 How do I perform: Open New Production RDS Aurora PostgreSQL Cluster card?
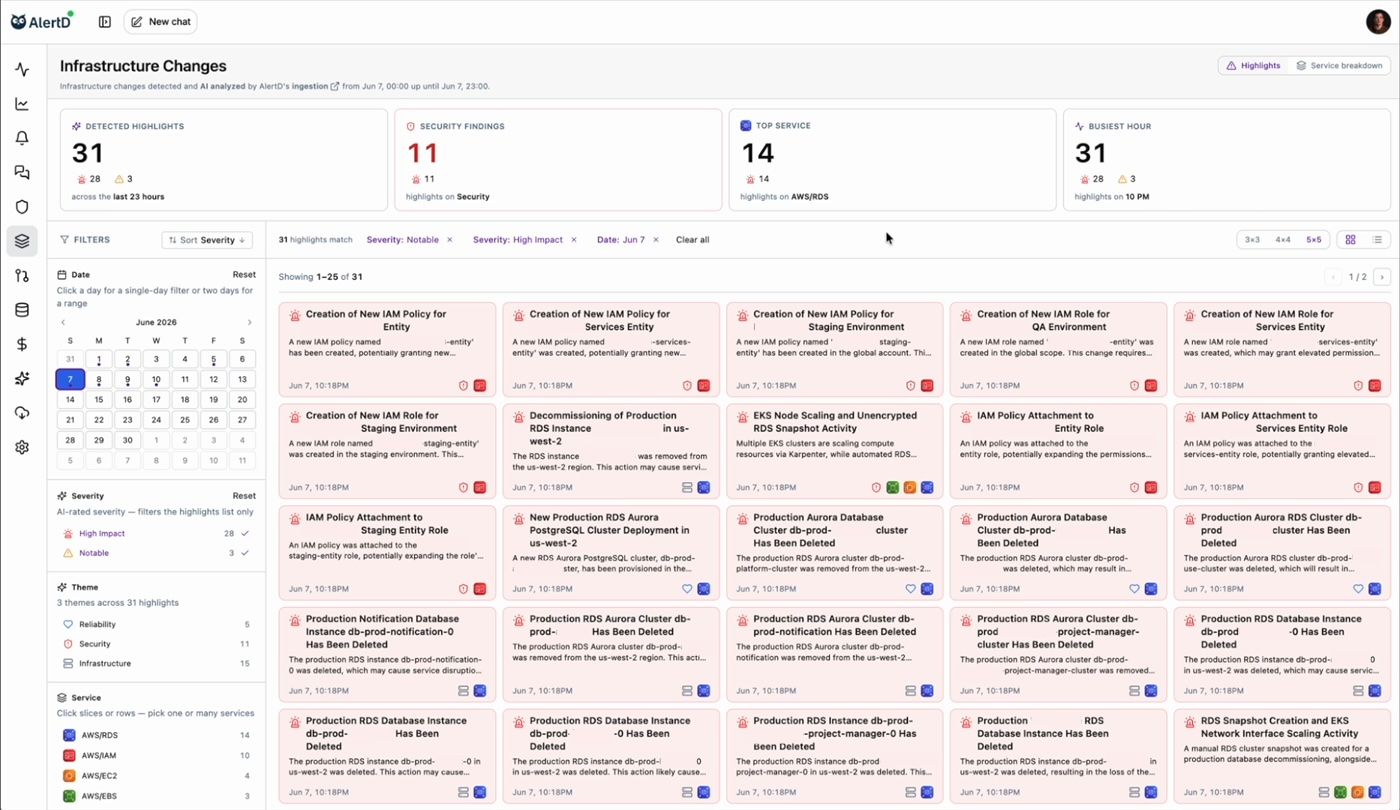611,553
